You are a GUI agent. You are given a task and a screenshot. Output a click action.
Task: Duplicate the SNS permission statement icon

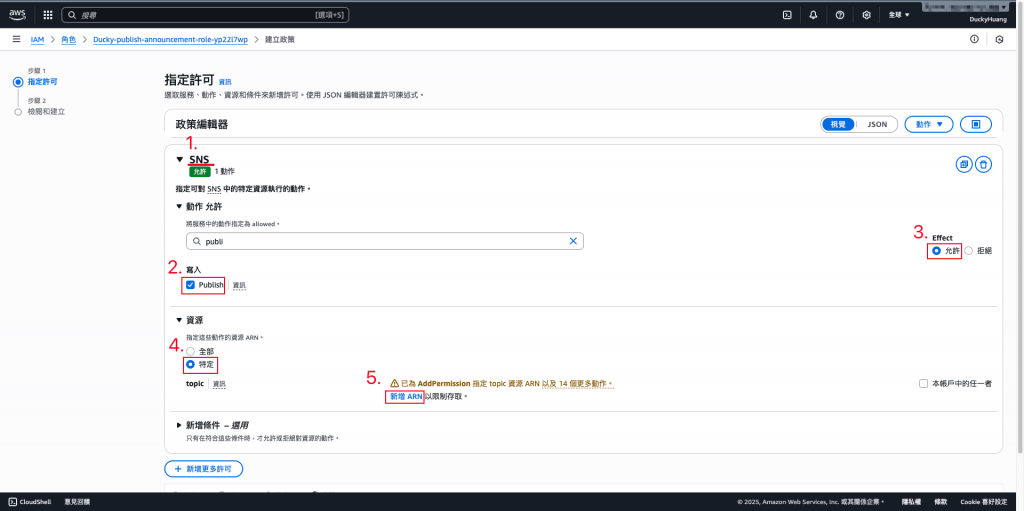[x=964, y=165]
